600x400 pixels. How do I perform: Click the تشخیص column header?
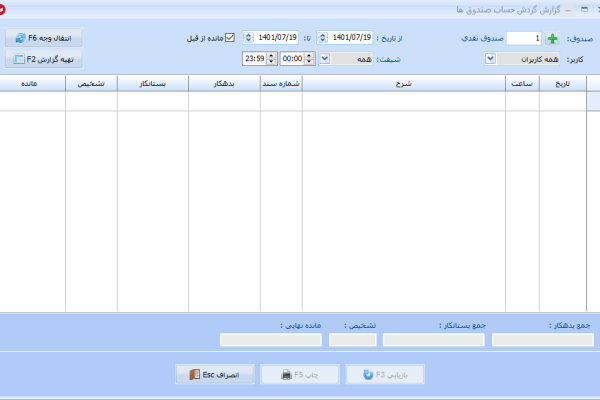tap(91, 83)
